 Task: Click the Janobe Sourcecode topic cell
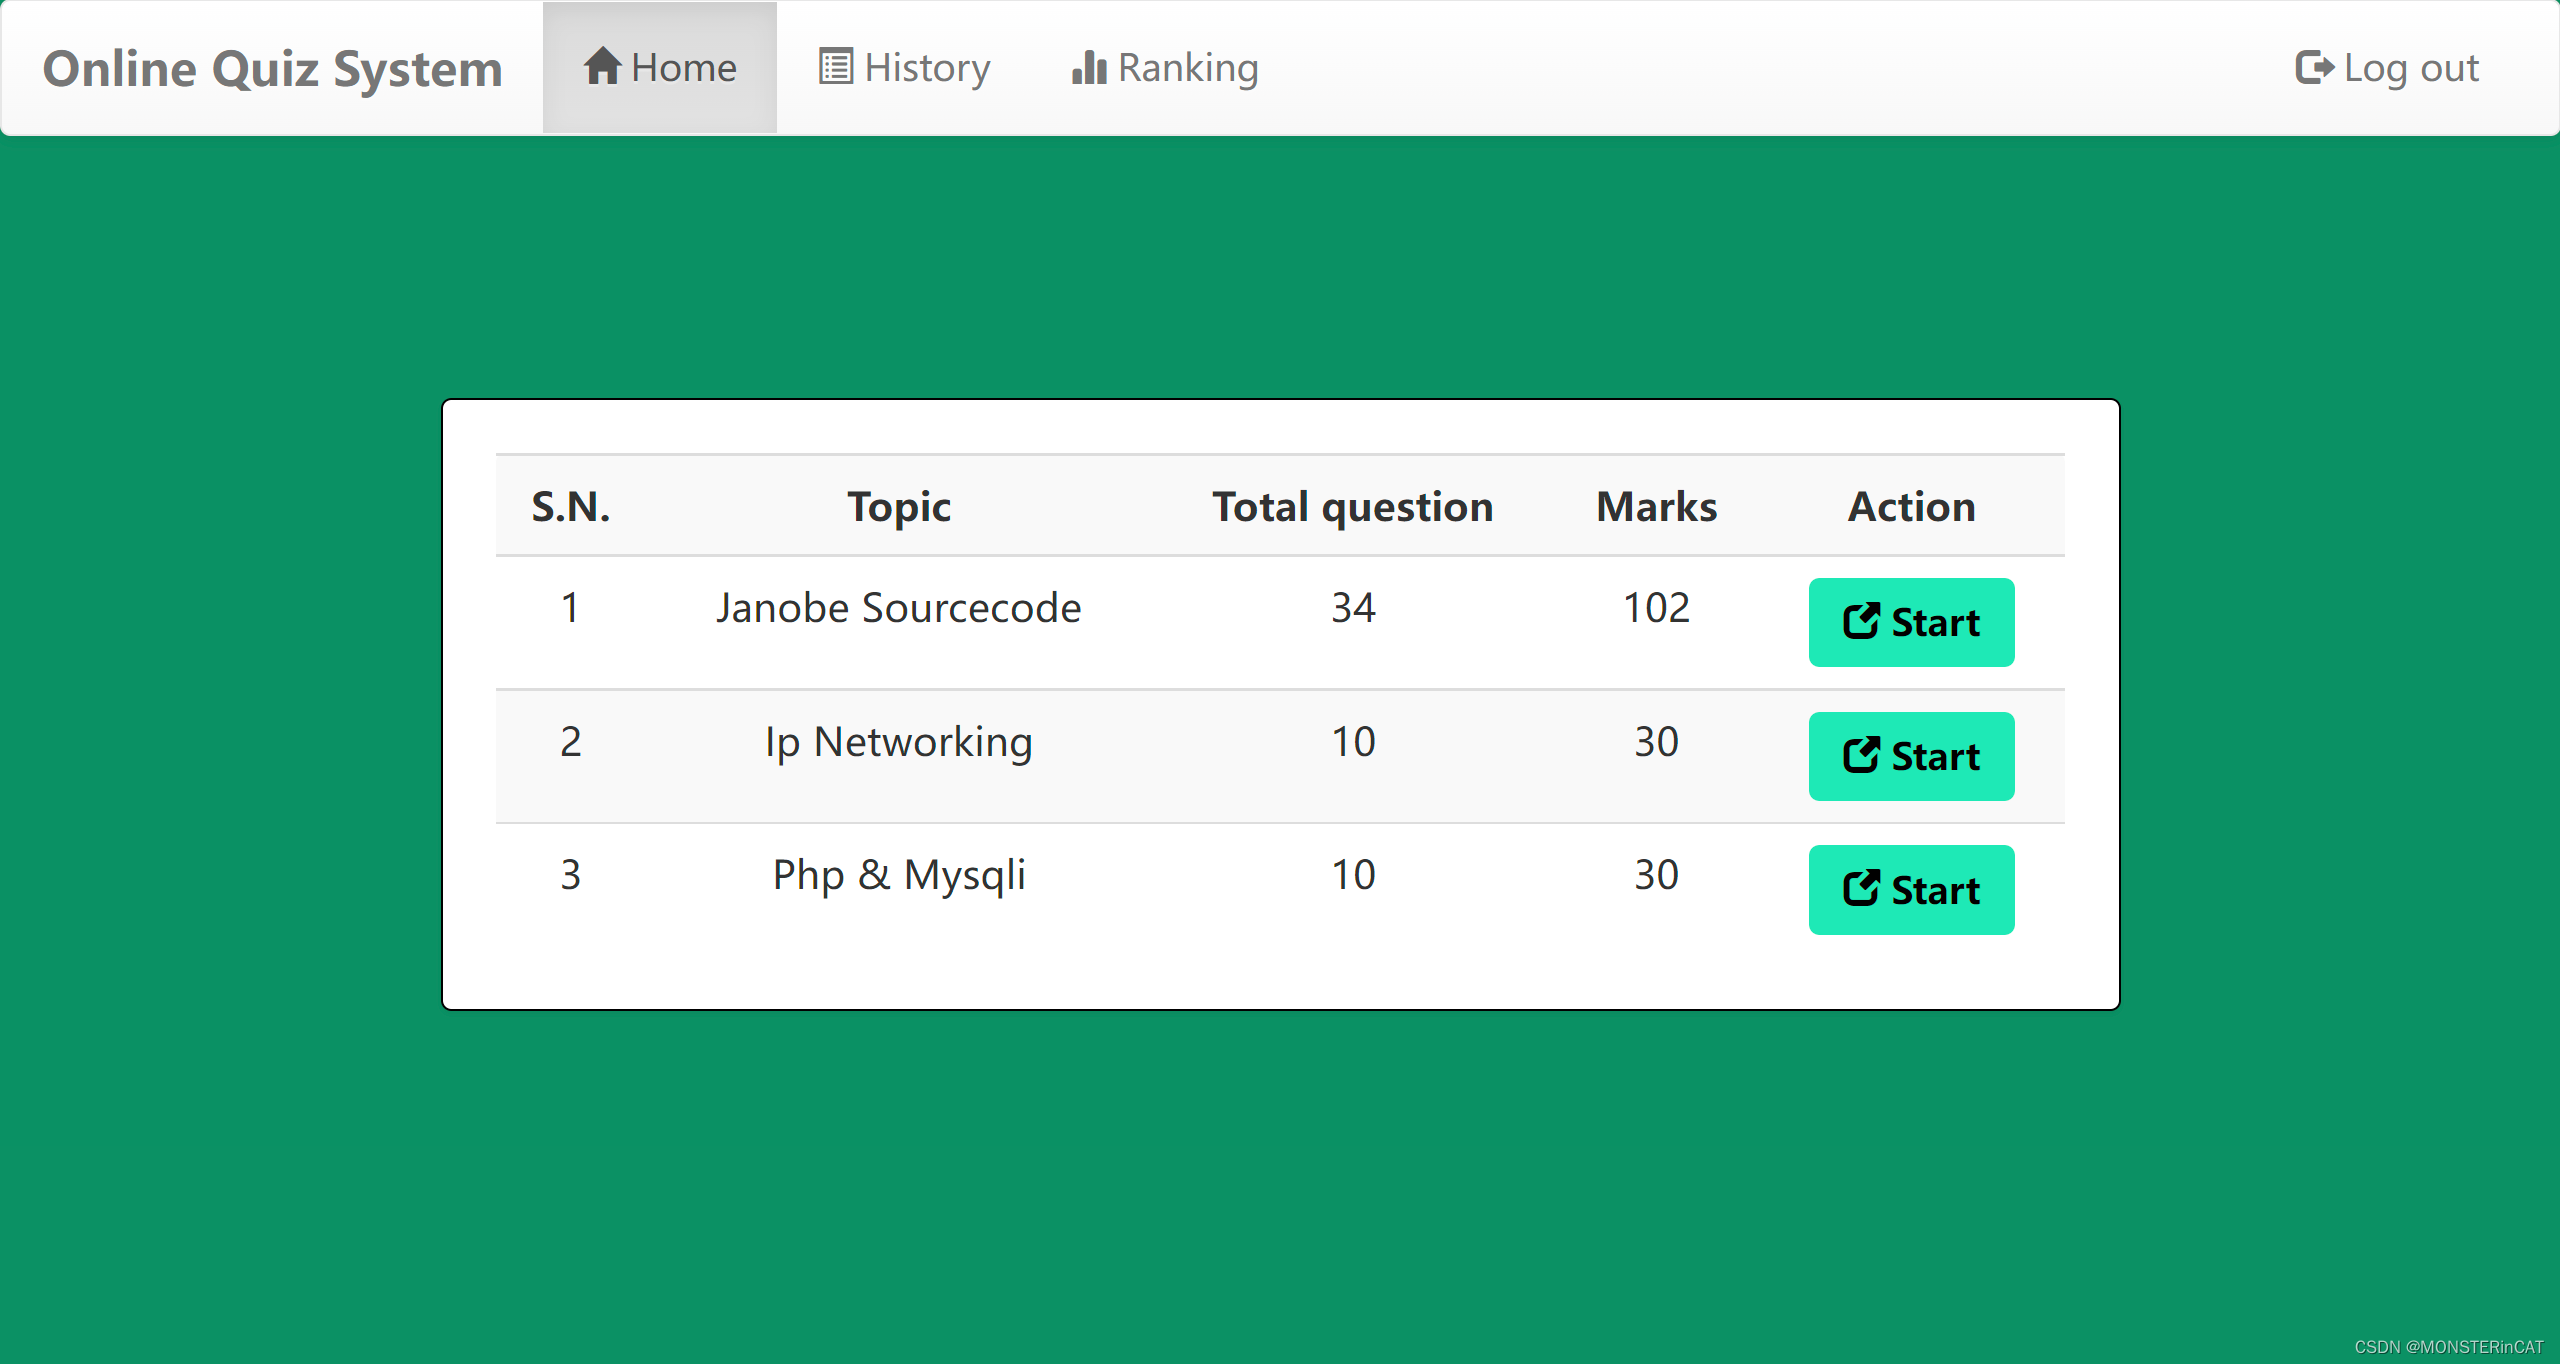click(x=899, y=607)
